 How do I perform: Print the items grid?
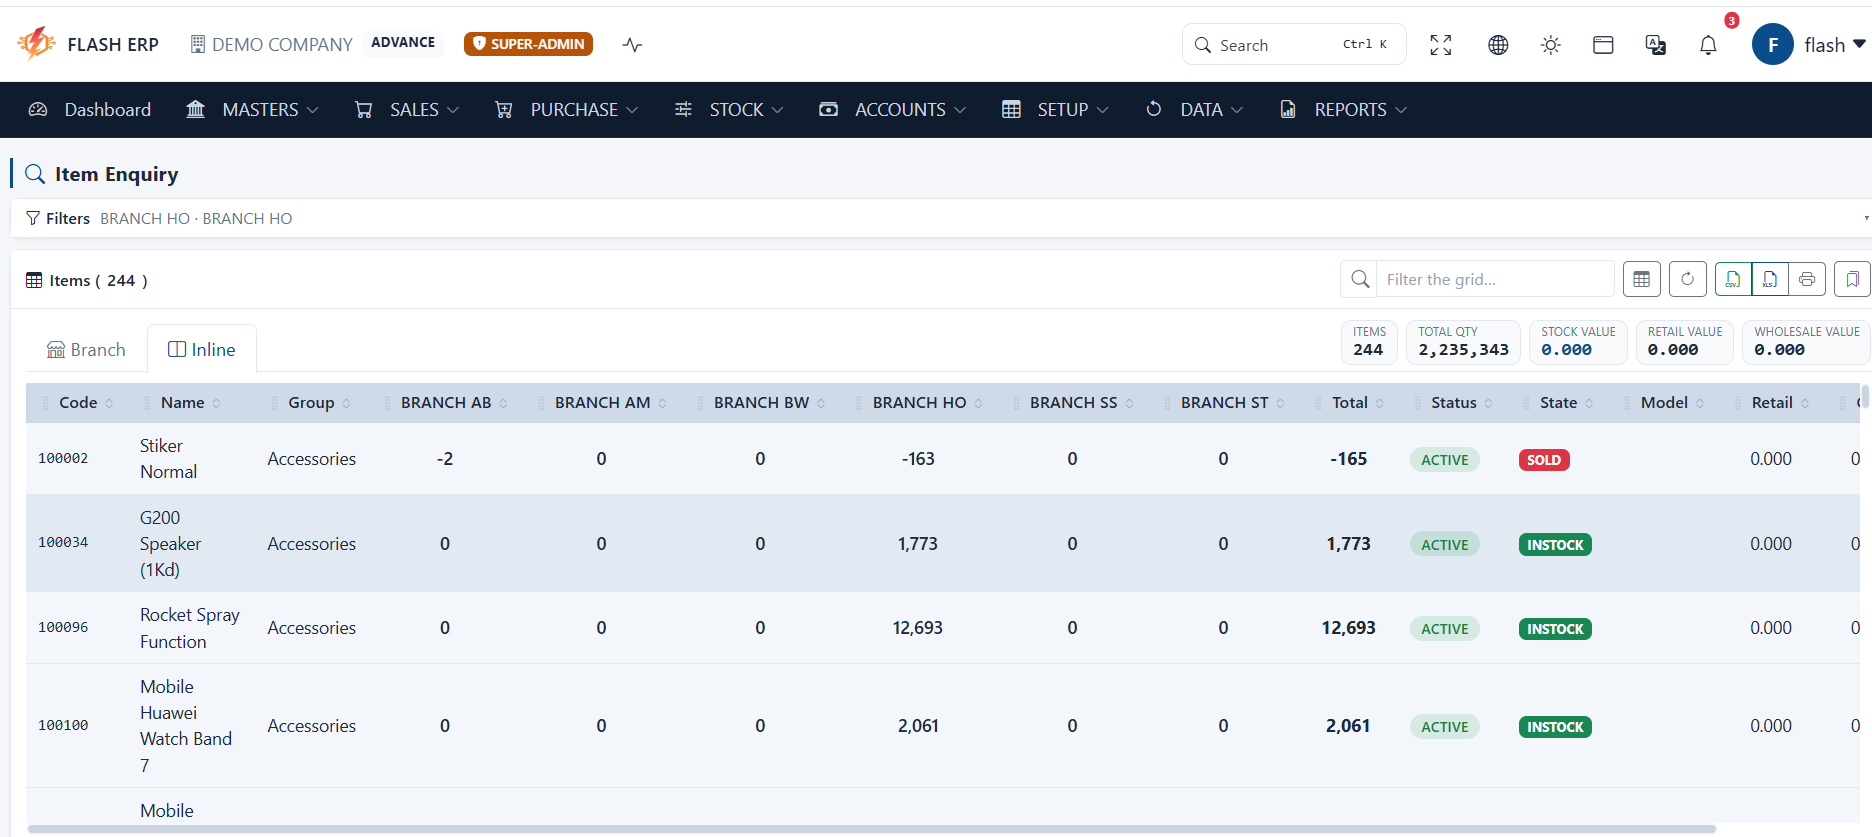(1807, 279)
